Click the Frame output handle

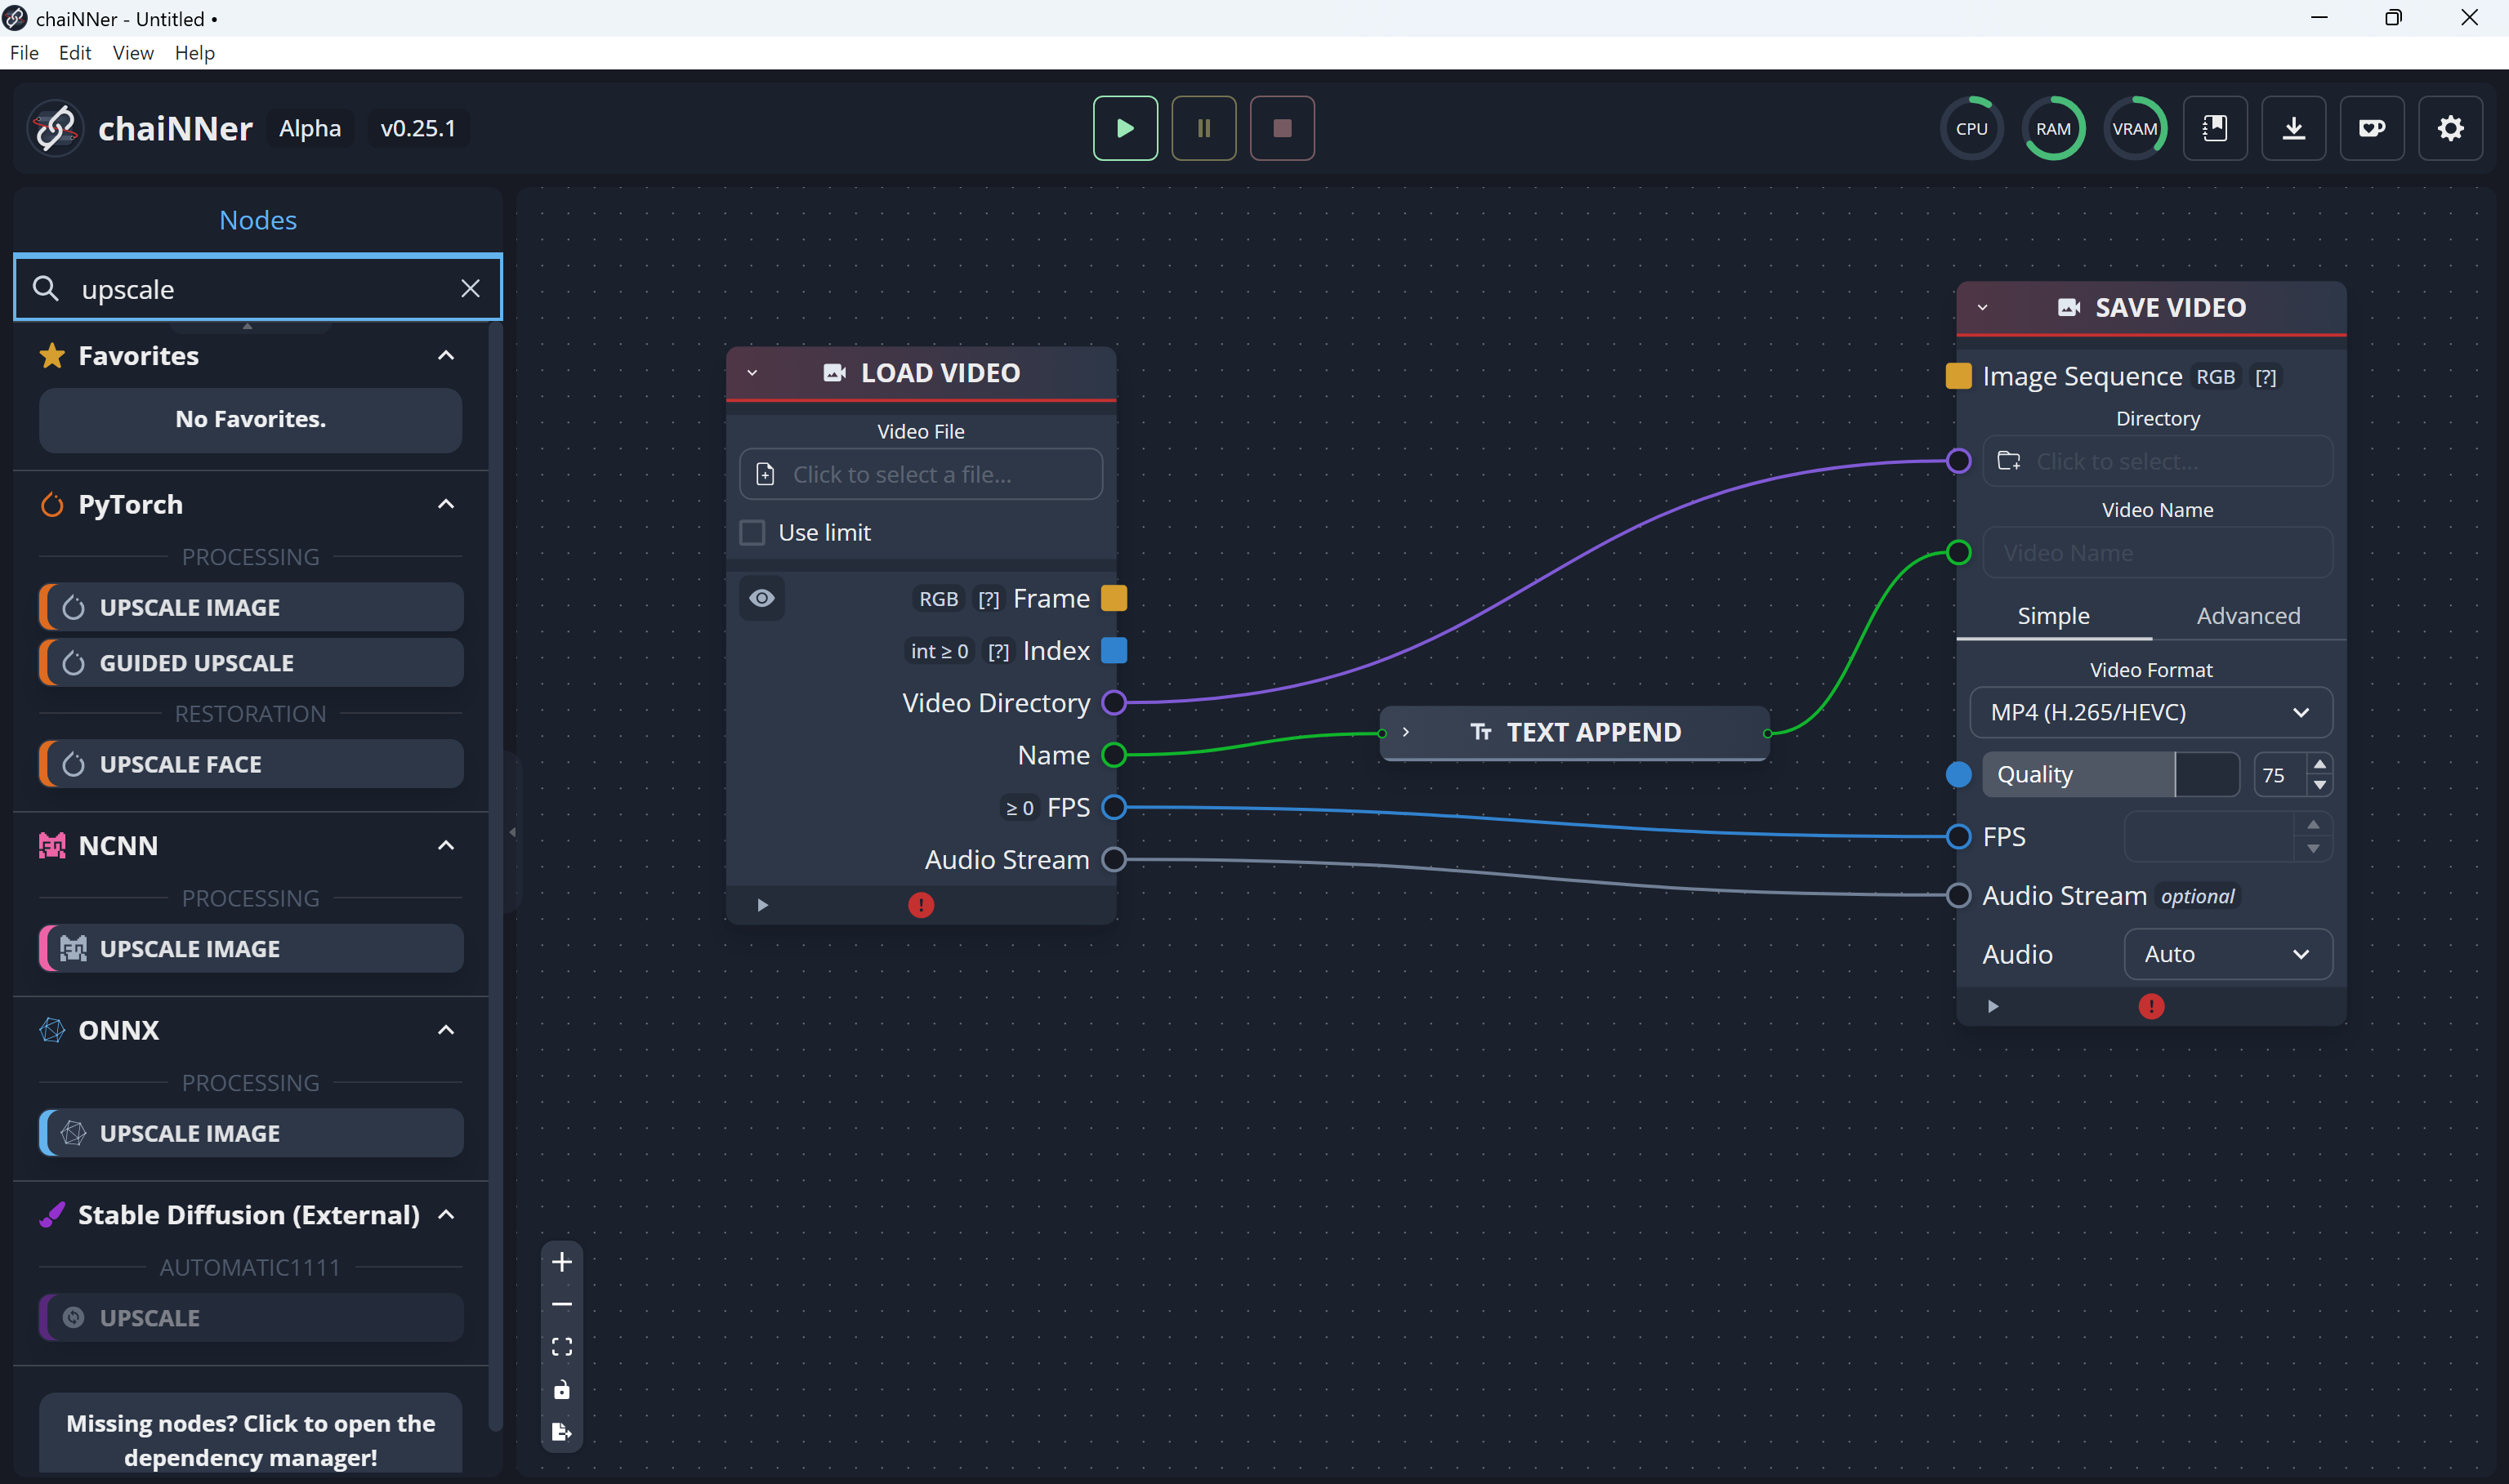click(x=1114, y=598)
